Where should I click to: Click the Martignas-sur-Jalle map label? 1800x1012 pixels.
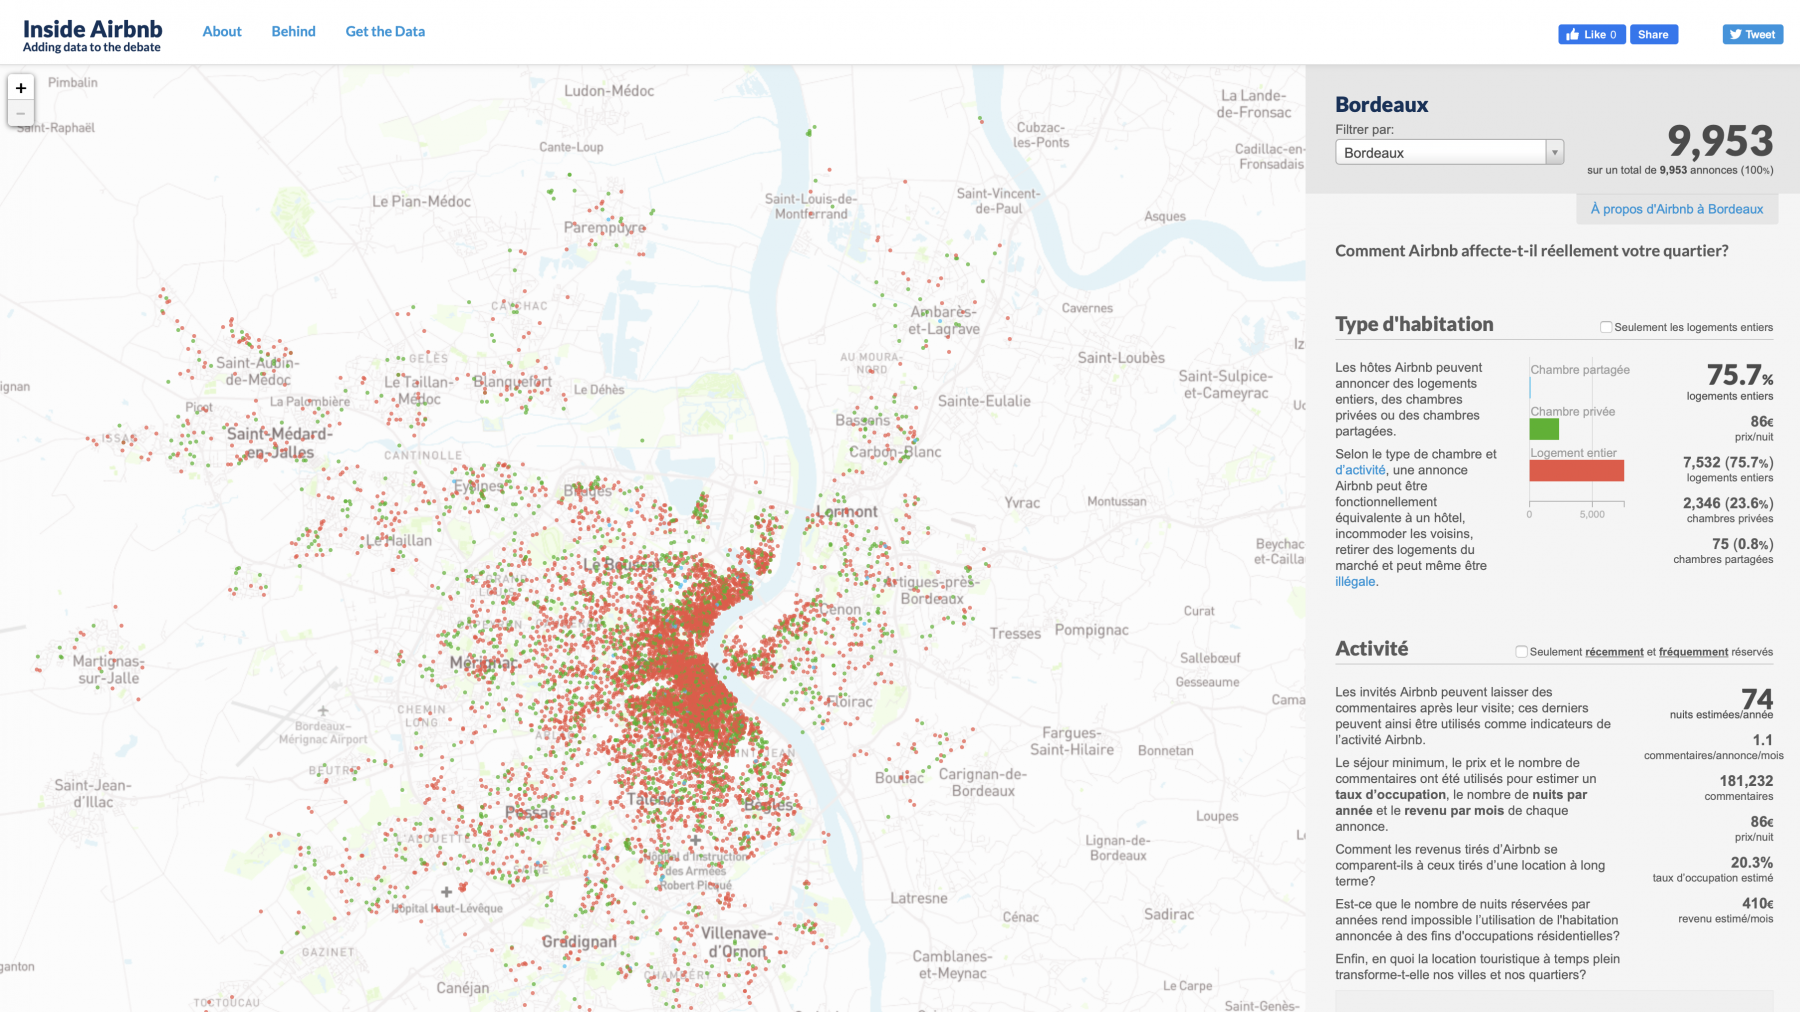click(x=109, y=670)
